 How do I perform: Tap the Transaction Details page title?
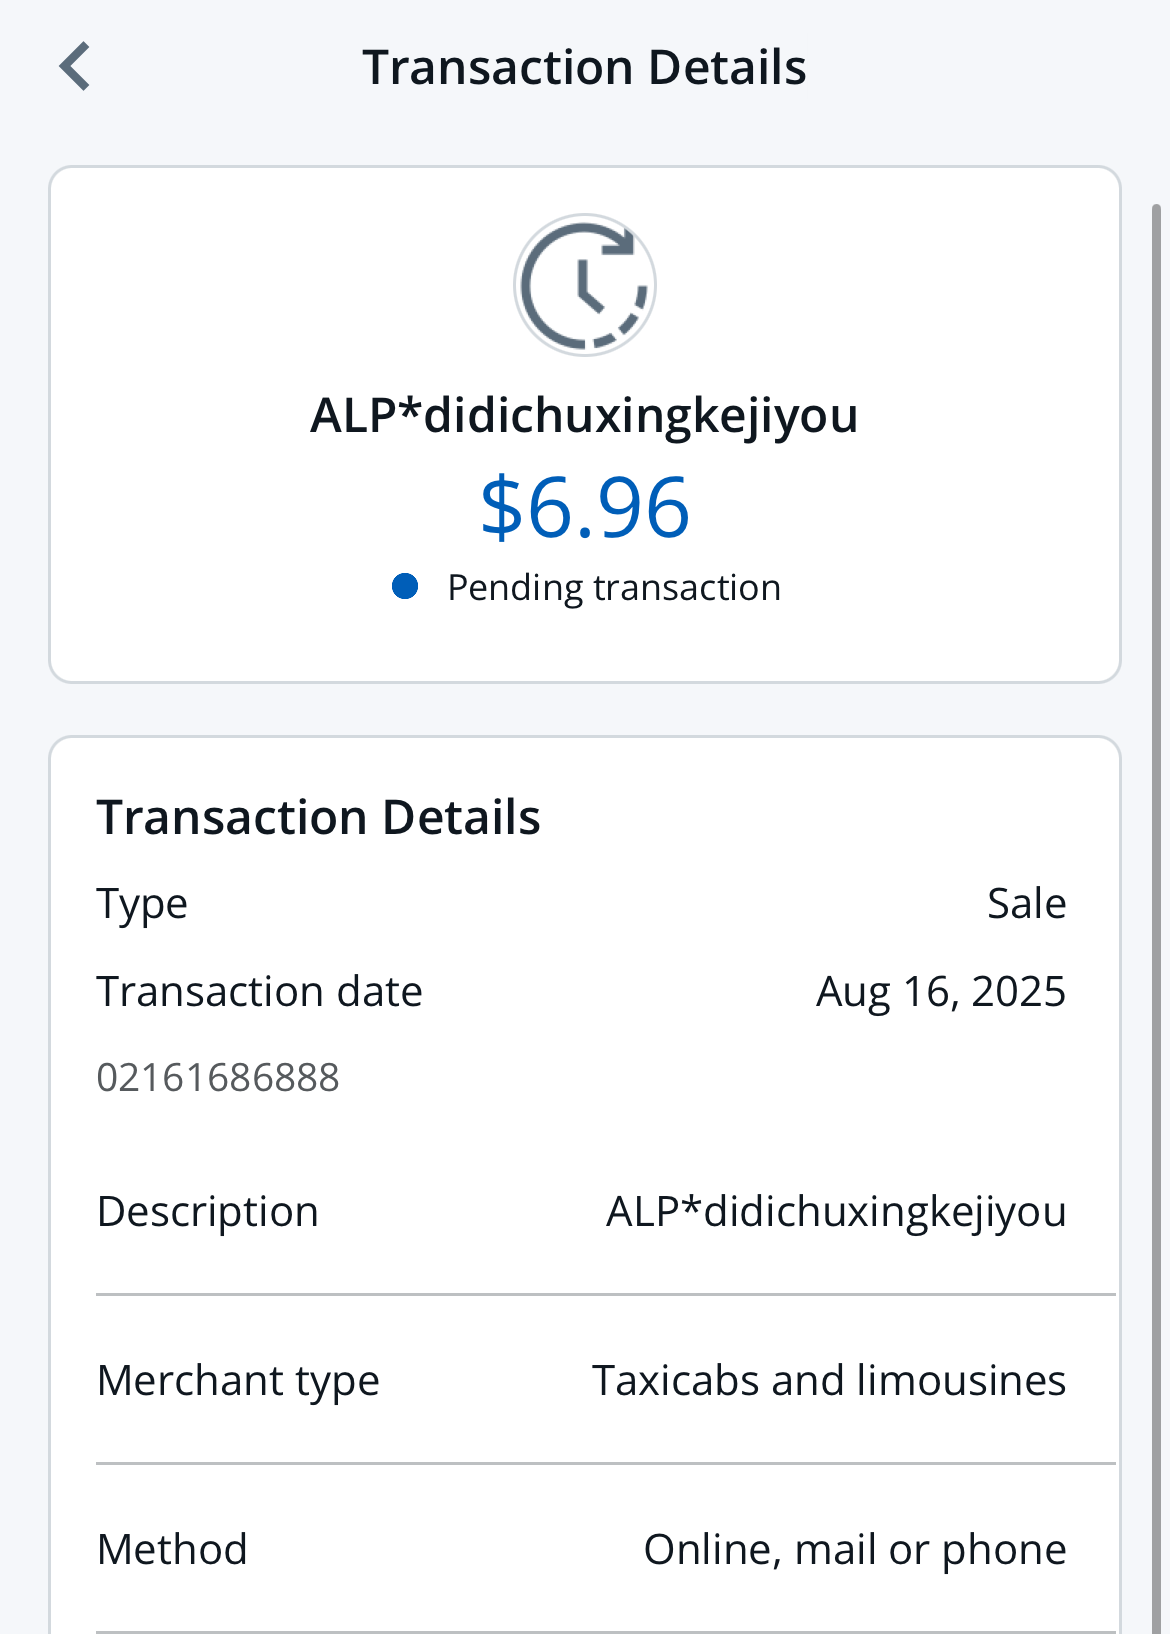pos(585,68)
